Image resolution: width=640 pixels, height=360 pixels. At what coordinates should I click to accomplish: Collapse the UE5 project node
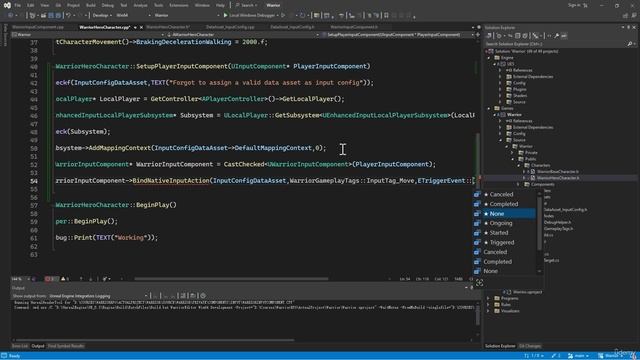coord(495,64)
